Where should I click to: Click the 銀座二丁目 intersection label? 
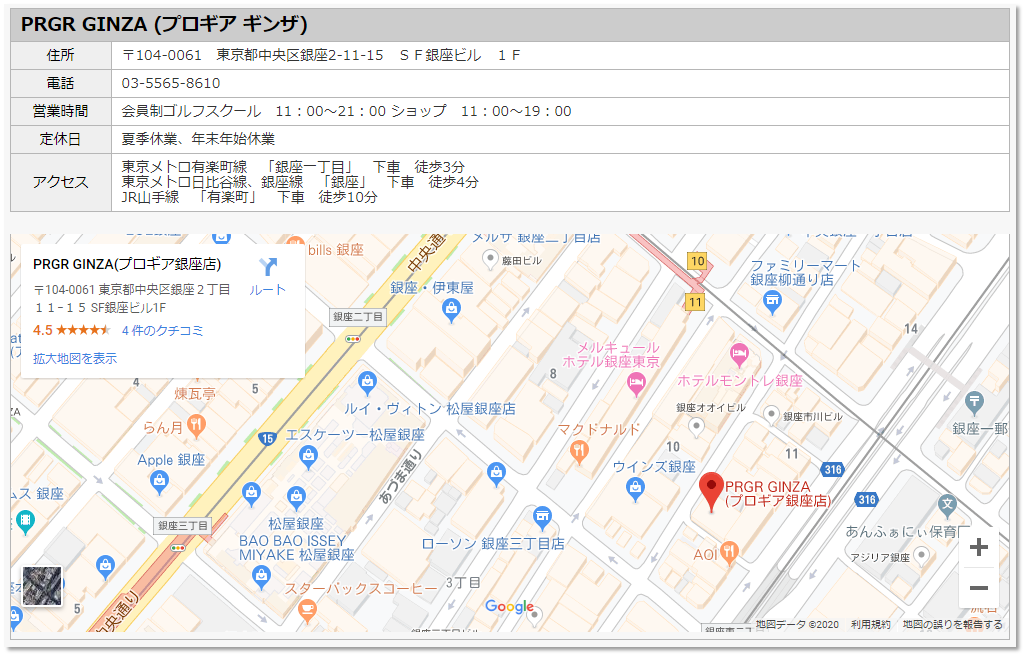(x=357, y=317)
